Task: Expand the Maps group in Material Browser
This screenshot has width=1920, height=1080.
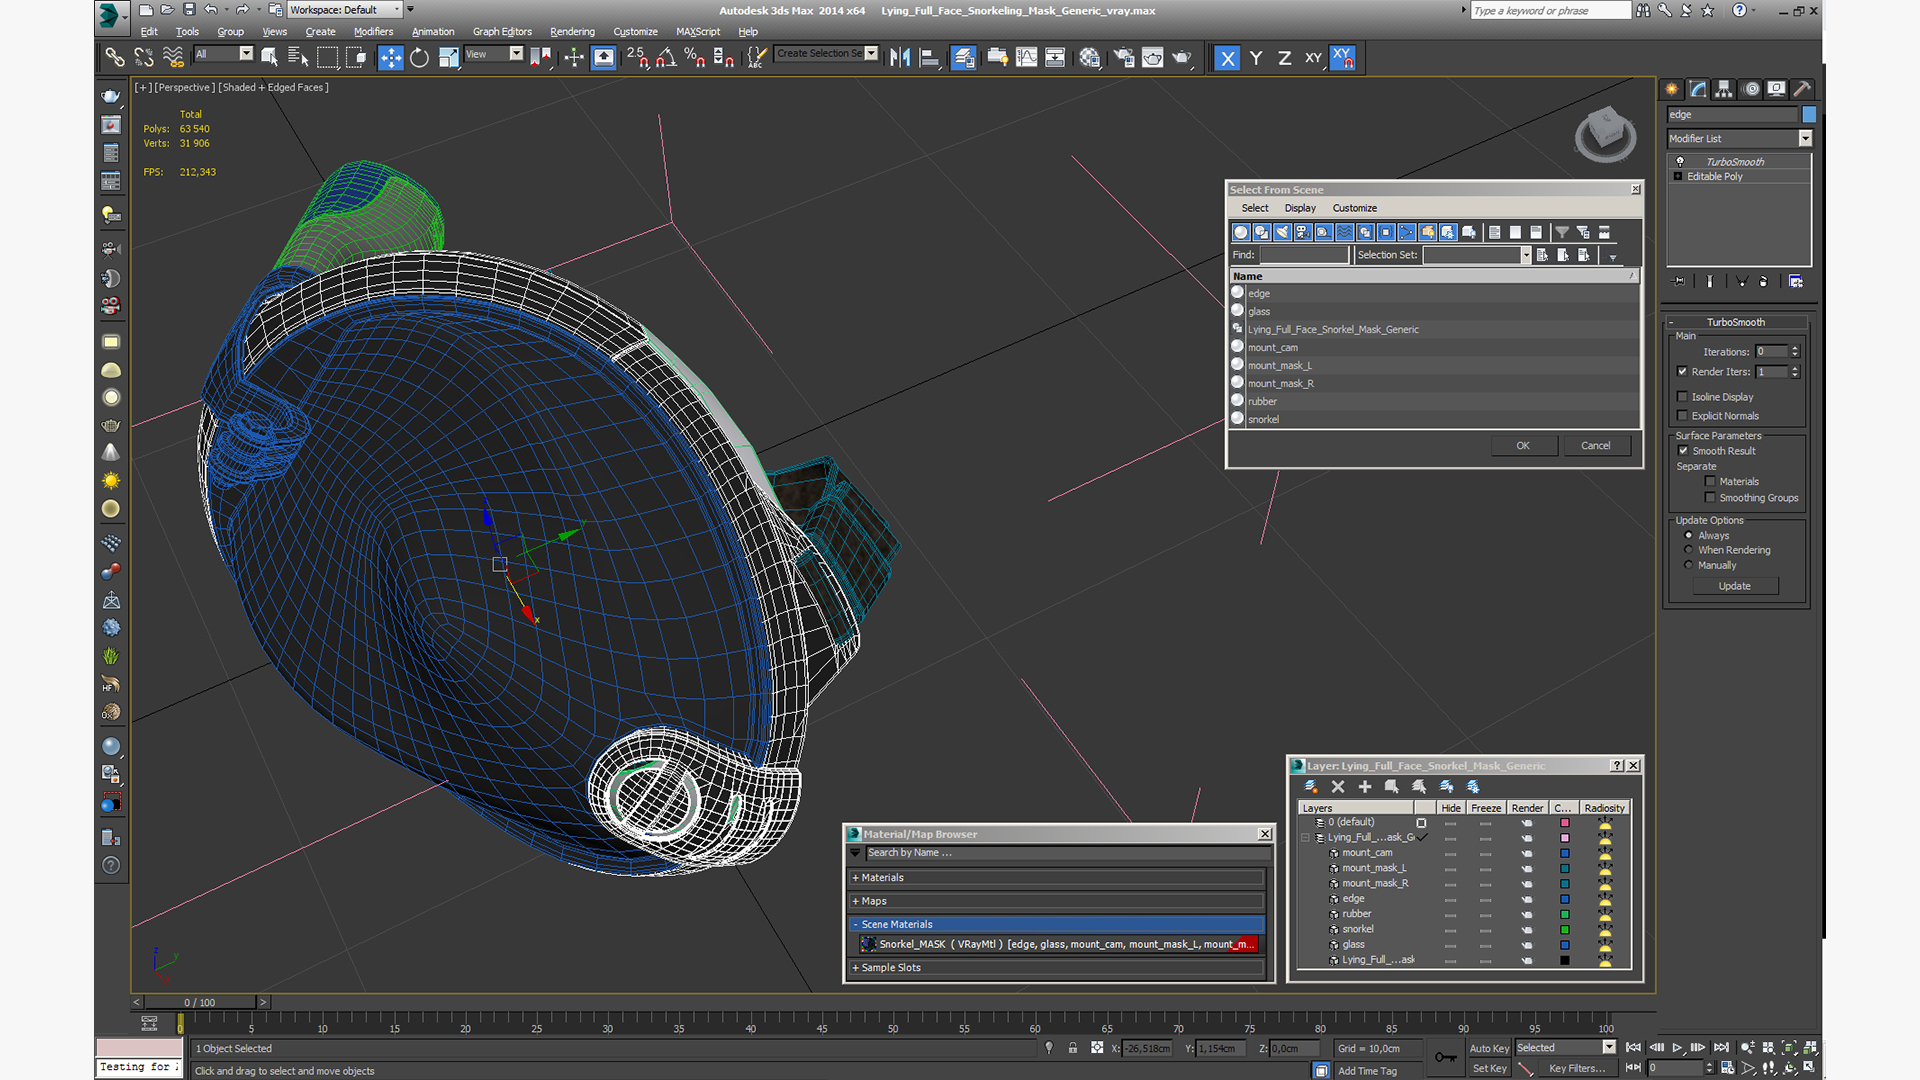Action: click(1058, 901)
